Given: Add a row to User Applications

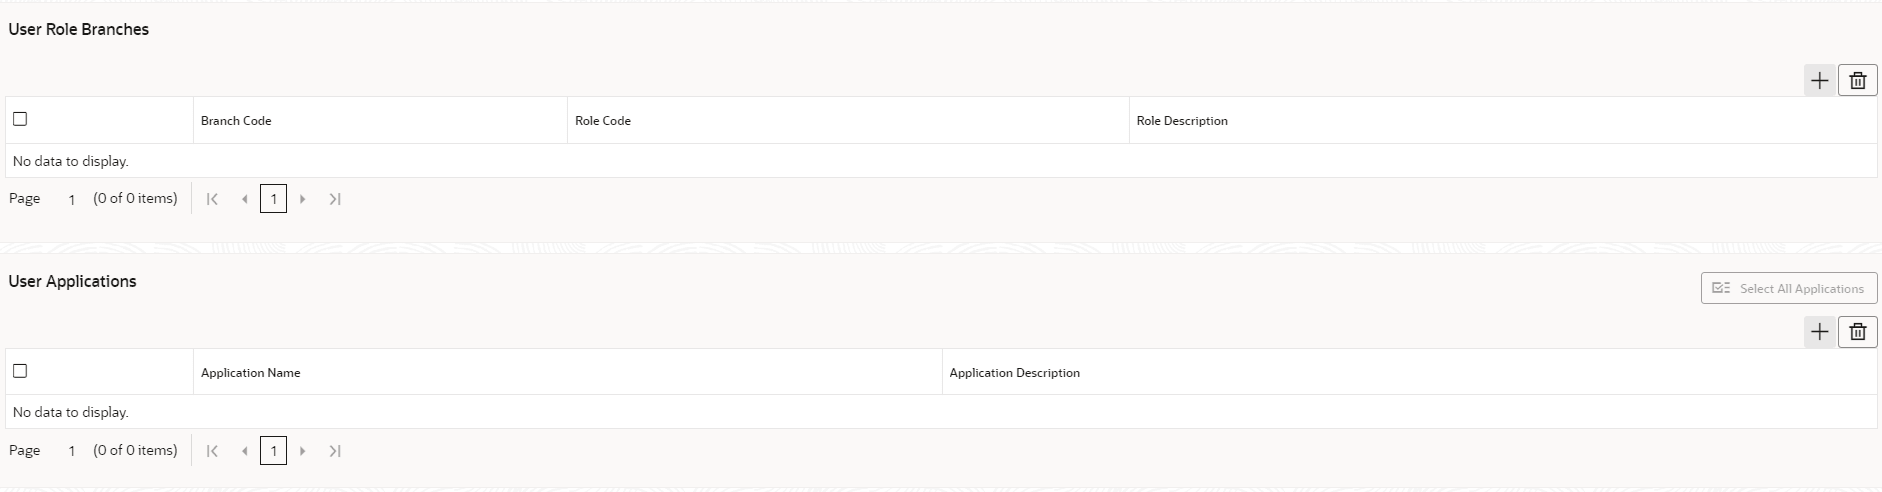Looking at the screenshot, I should click(1819, 332).
